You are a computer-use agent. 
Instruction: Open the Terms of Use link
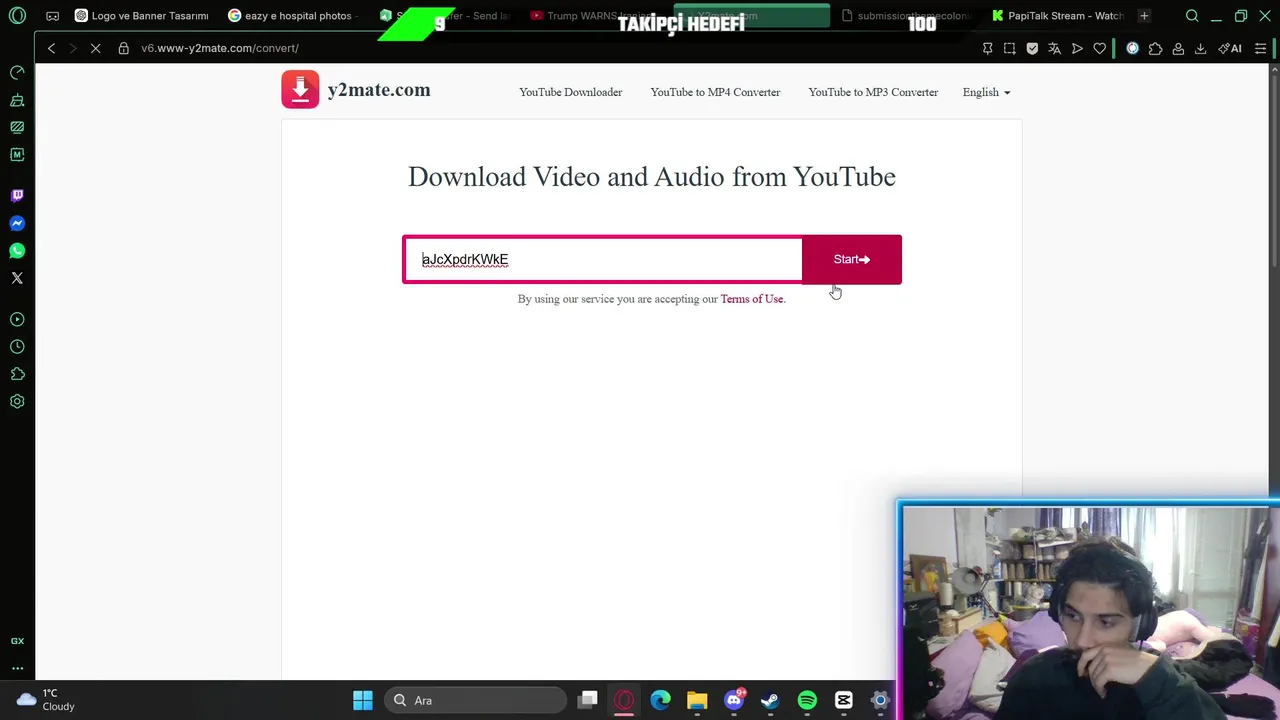click(x=751, y=299)
